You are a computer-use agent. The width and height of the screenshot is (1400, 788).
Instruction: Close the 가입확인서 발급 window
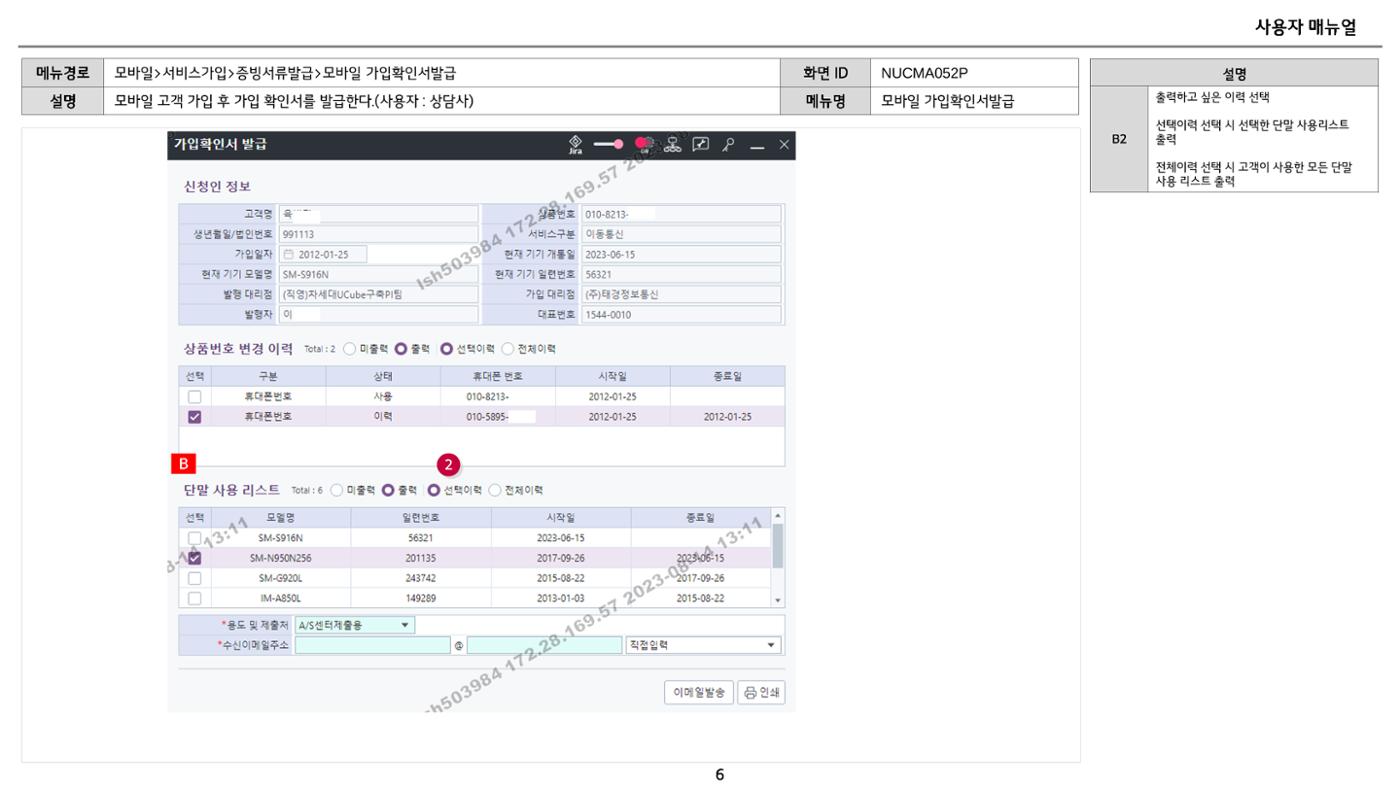point(784,145)
